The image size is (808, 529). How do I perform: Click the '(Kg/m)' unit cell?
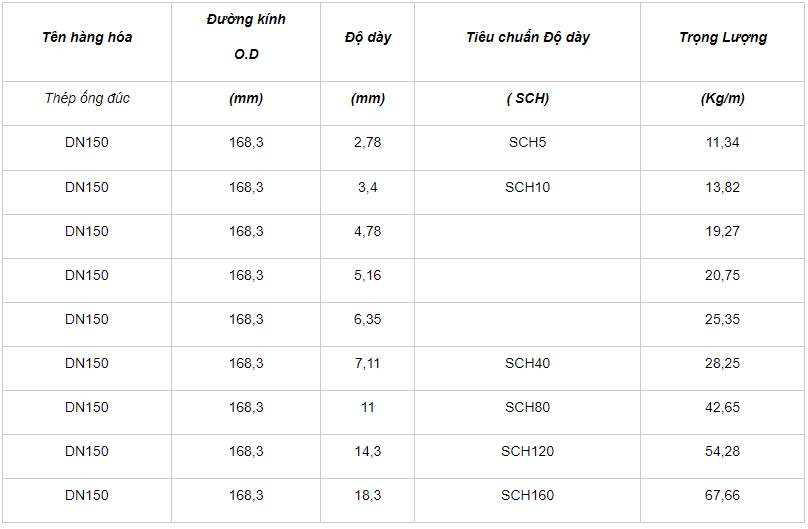pyautogui.click(x=722, y=98)
